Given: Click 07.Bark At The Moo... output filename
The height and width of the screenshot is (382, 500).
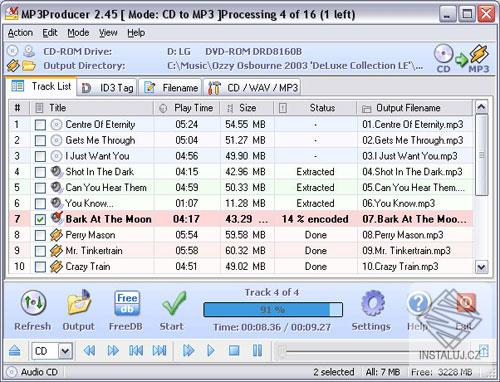Looking at the screenshot, I should (x=414, y=219).
